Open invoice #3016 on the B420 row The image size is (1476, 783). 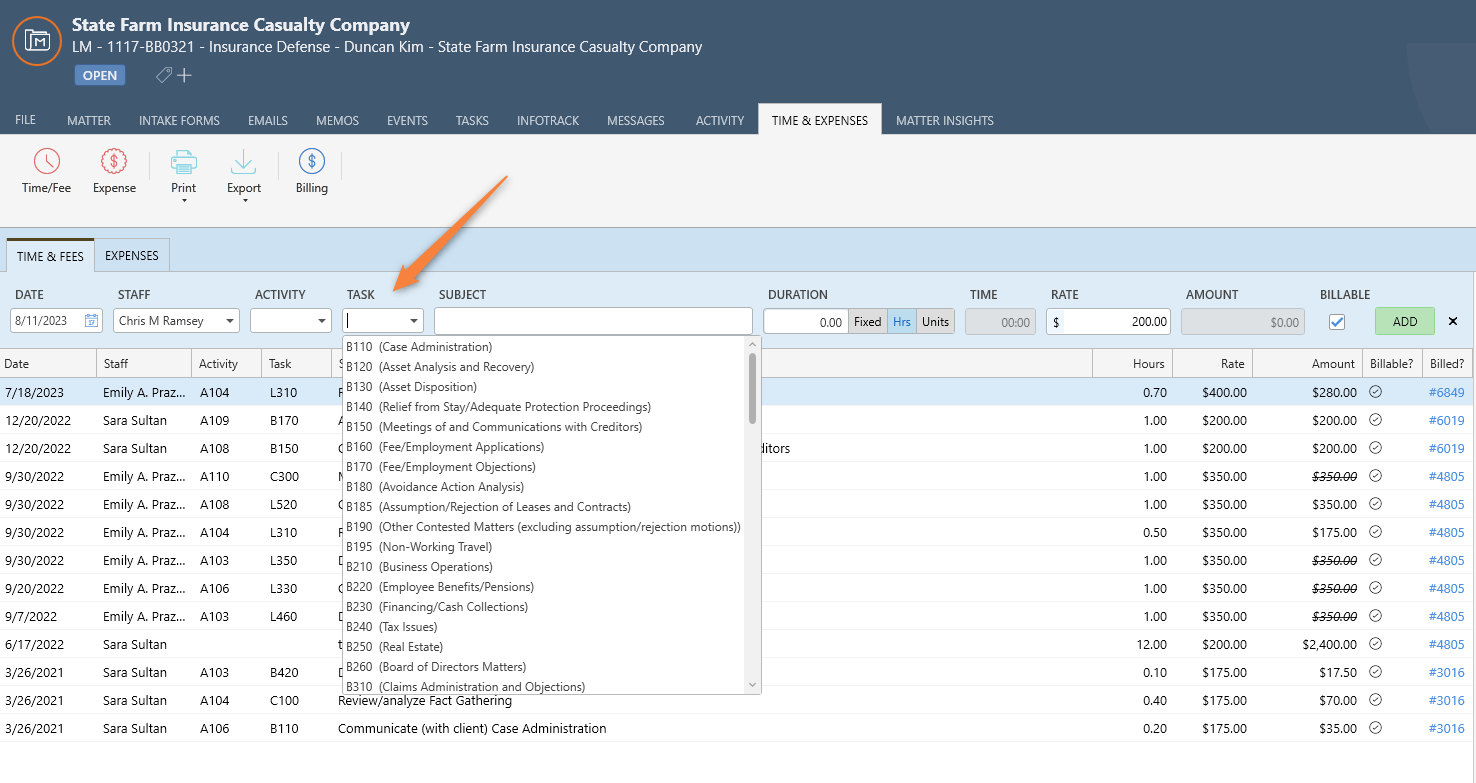point(1446,672)
